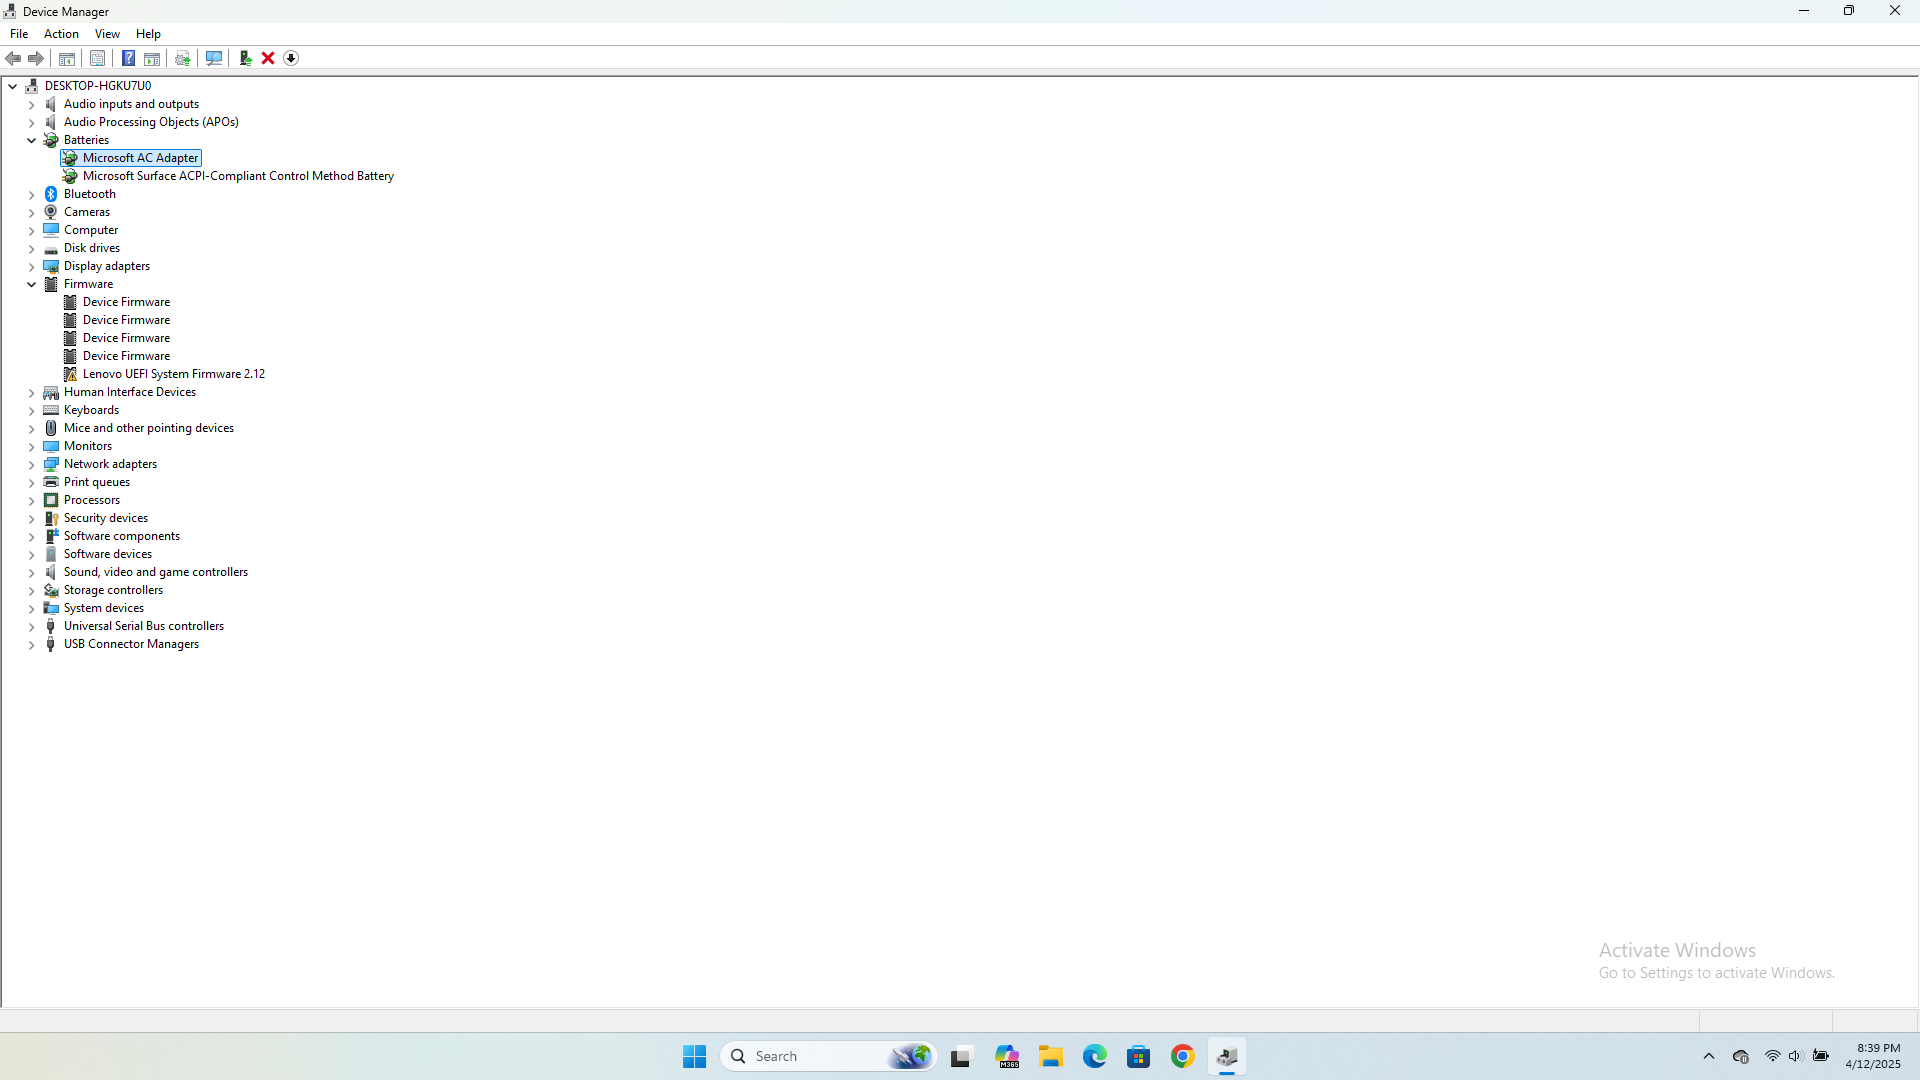The width and height of the screenshot is (1920, 1080).
Task: Click the Human Interface Devices category icon
Action: 51,392
